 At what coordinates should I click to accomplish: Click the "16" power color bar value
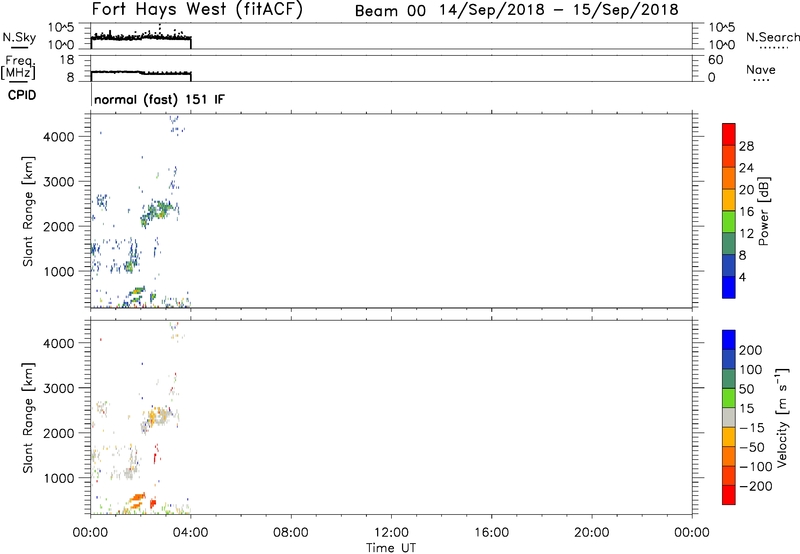(x=746, y=212)
